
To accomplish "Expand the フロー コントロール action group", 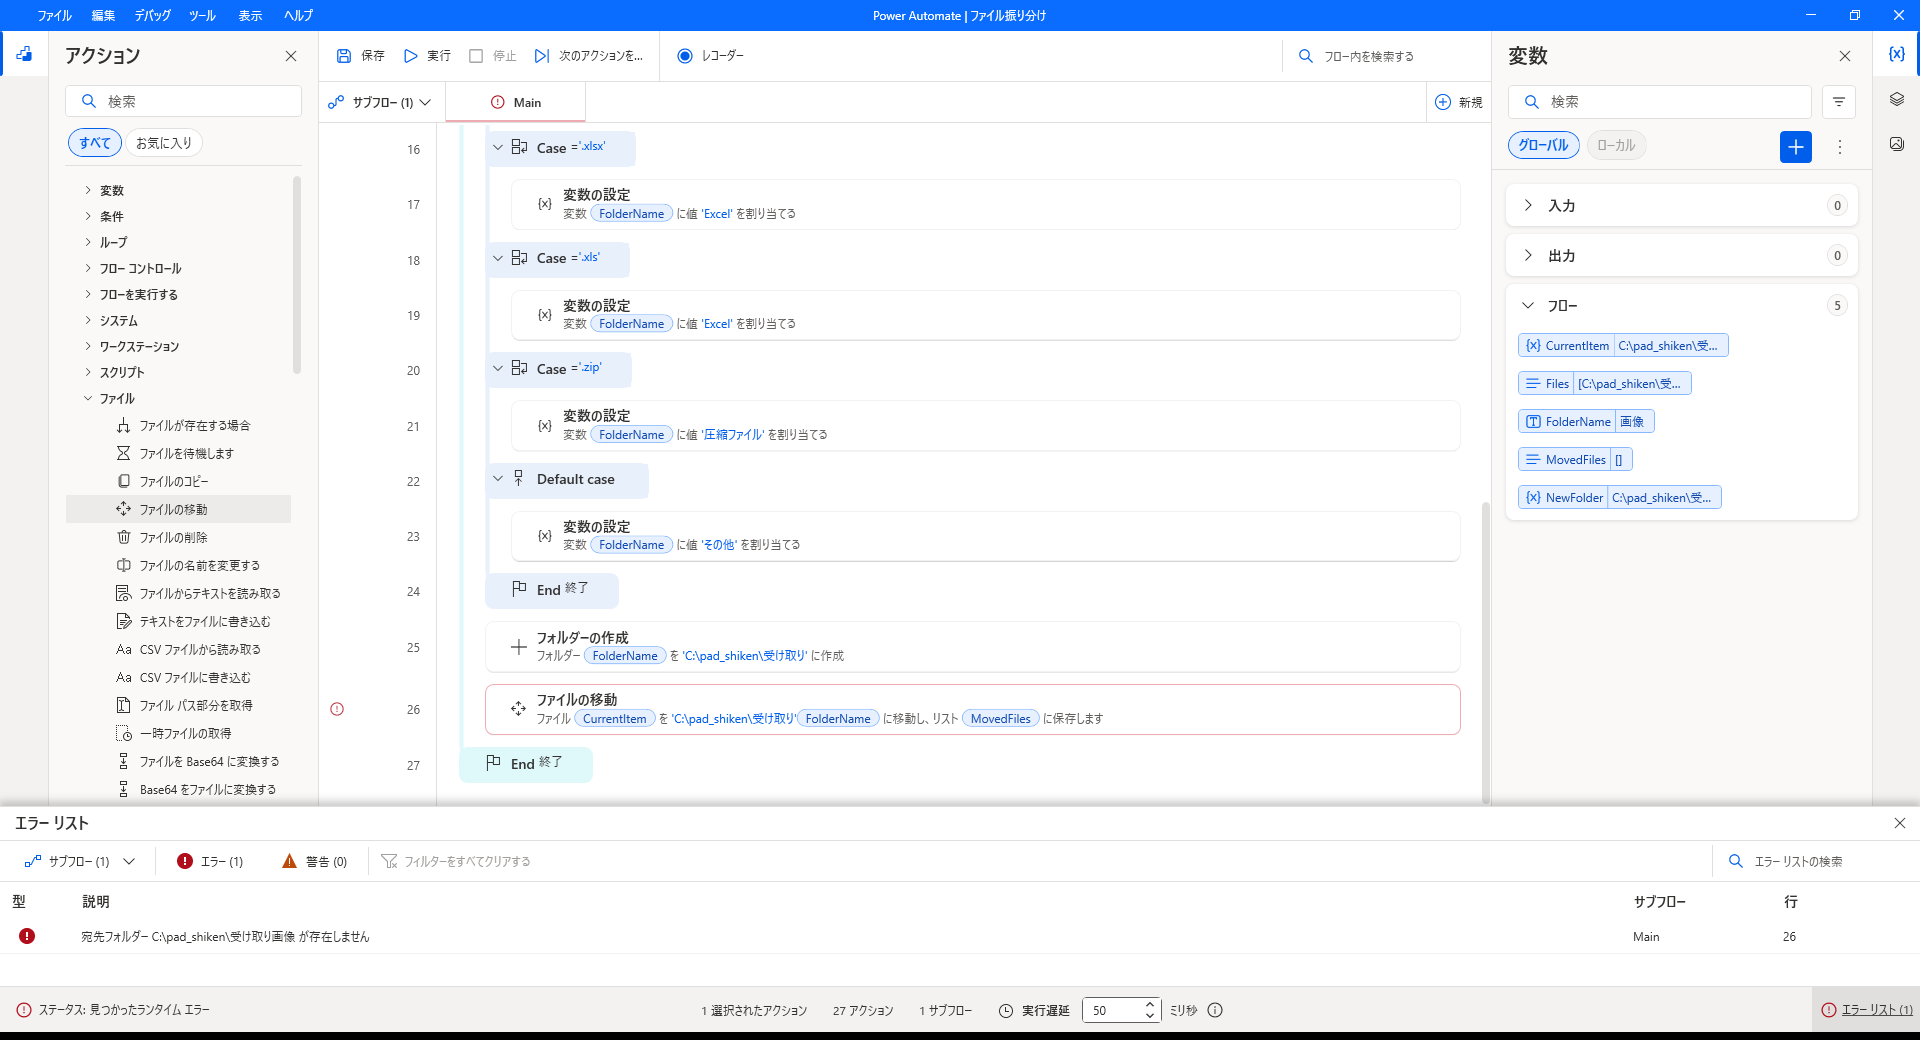I will tap(88, 268).
